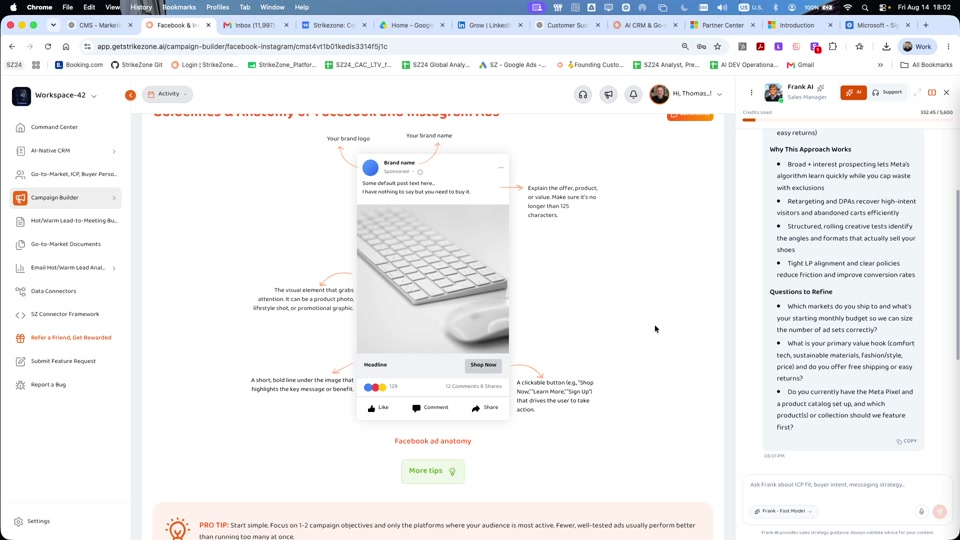Open the Activity dropdown
Image resolution: width=960 pixels, height=540 pixels.
coord(167,94)
